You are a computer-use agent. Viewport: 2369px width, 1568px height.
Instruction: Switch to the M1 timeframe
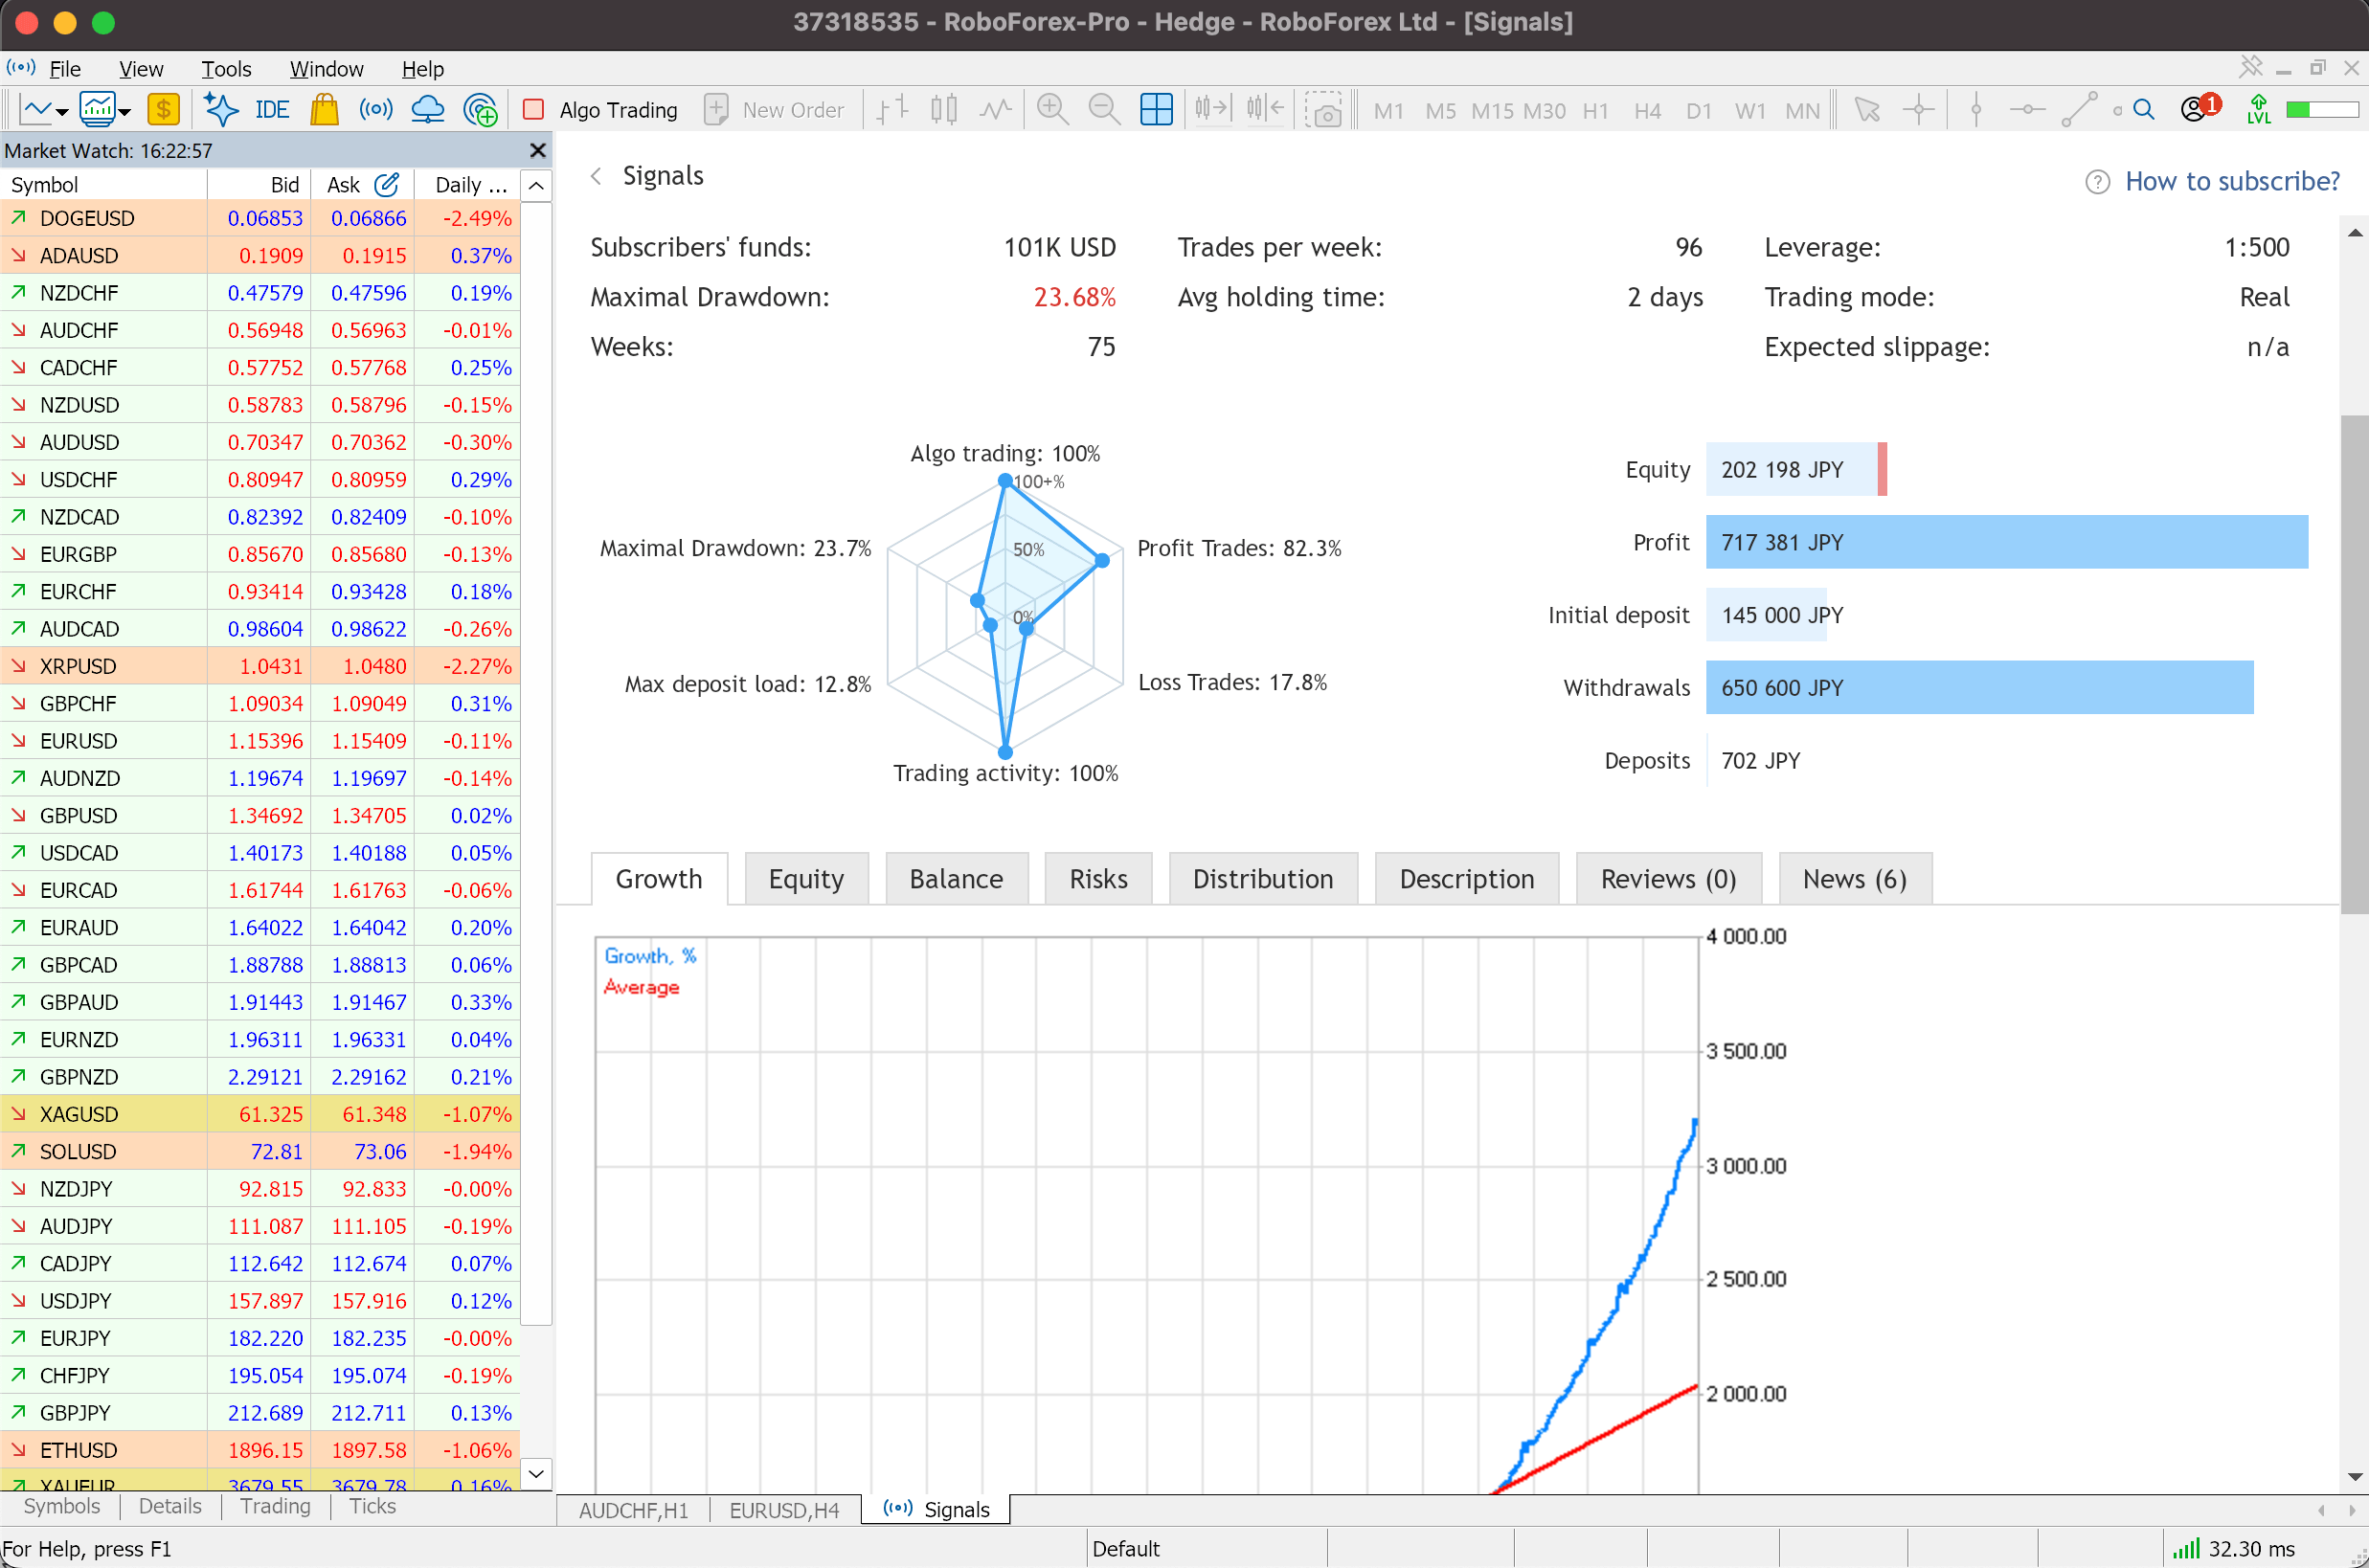click(x=1388, y=110)
